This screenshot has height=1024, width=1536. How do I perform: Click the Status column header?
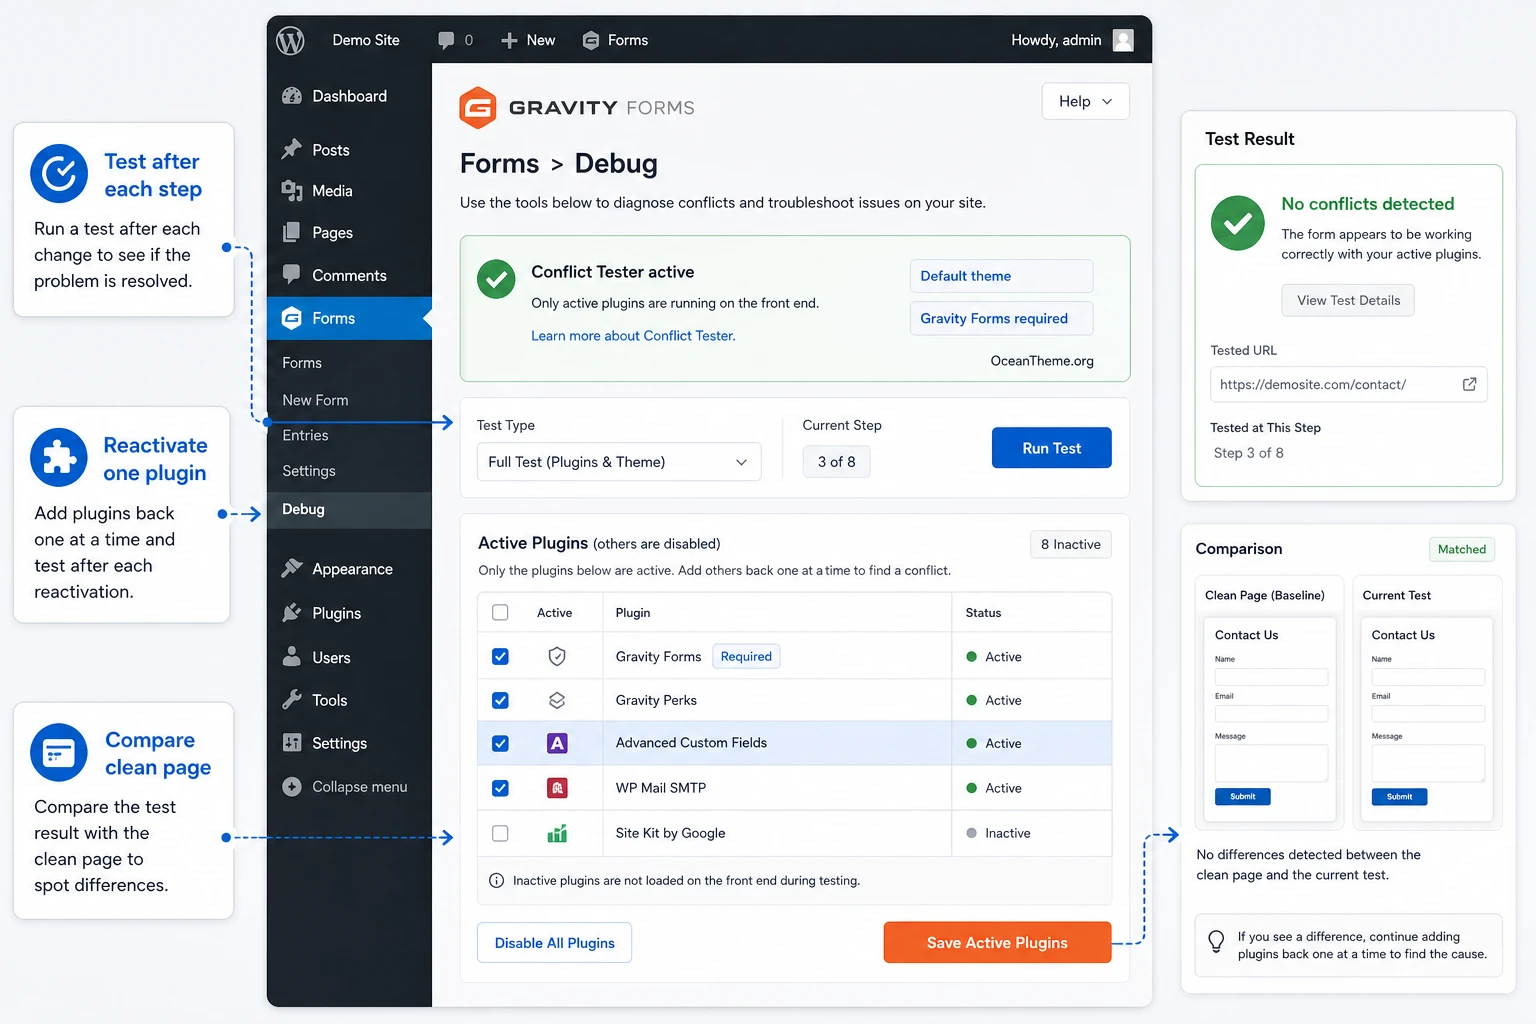point(983,613)
